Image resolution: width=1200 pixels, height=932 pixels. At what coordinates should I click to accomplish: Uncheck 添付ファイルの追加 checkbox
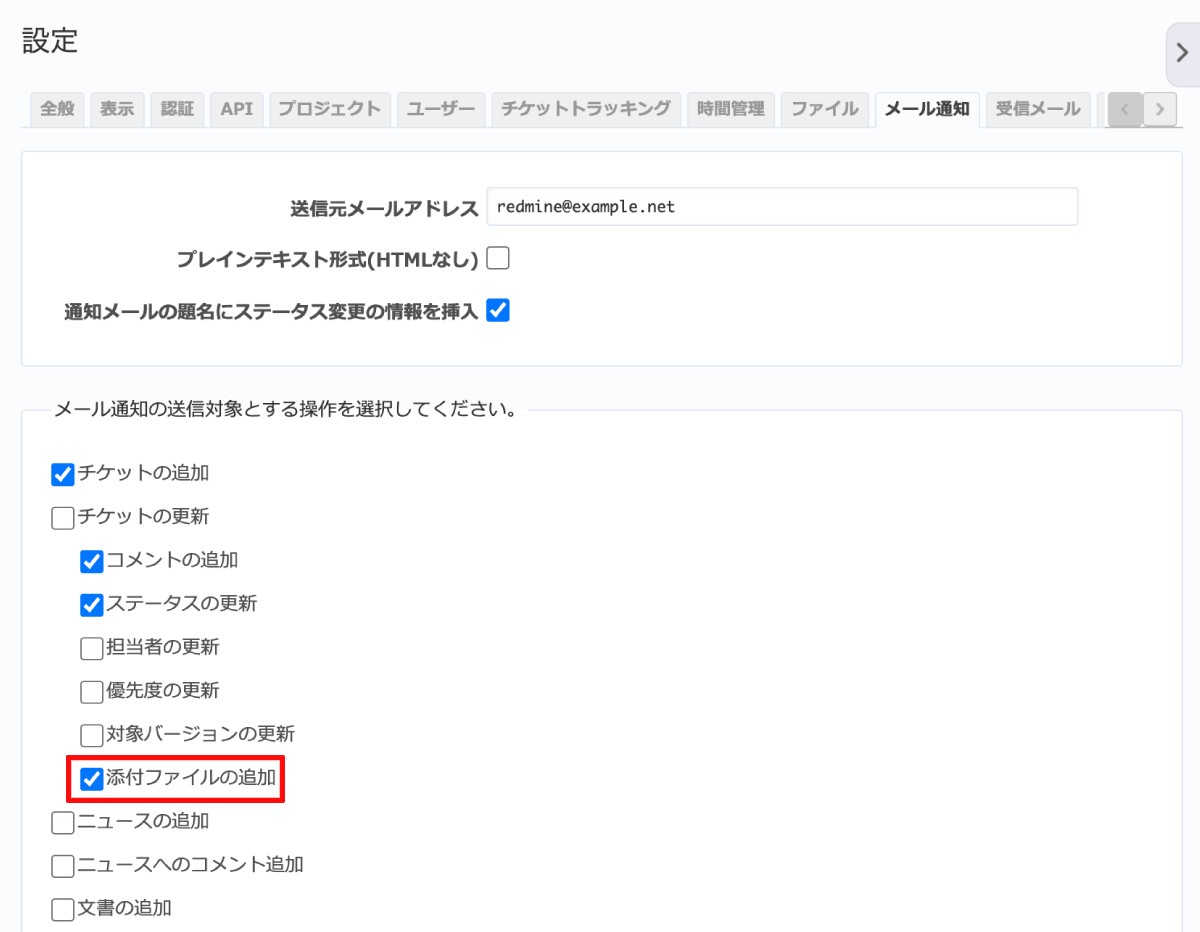92,779
